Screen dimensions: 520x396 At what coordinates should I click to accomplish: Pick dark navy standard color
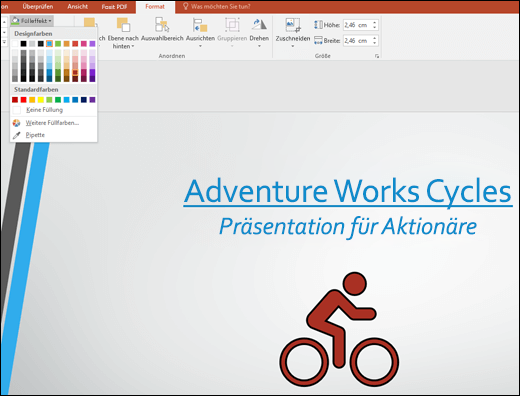(x=84, y=100)
